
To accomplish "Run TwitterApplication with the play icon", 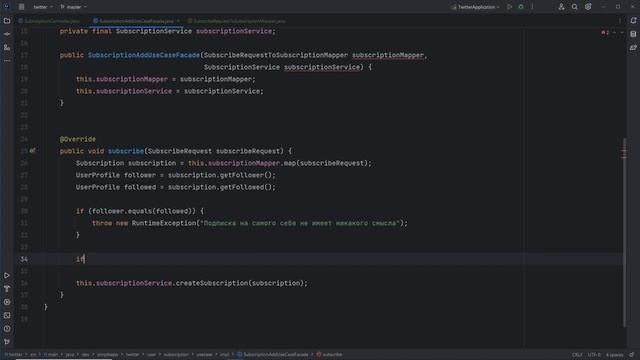I will 509,7.
